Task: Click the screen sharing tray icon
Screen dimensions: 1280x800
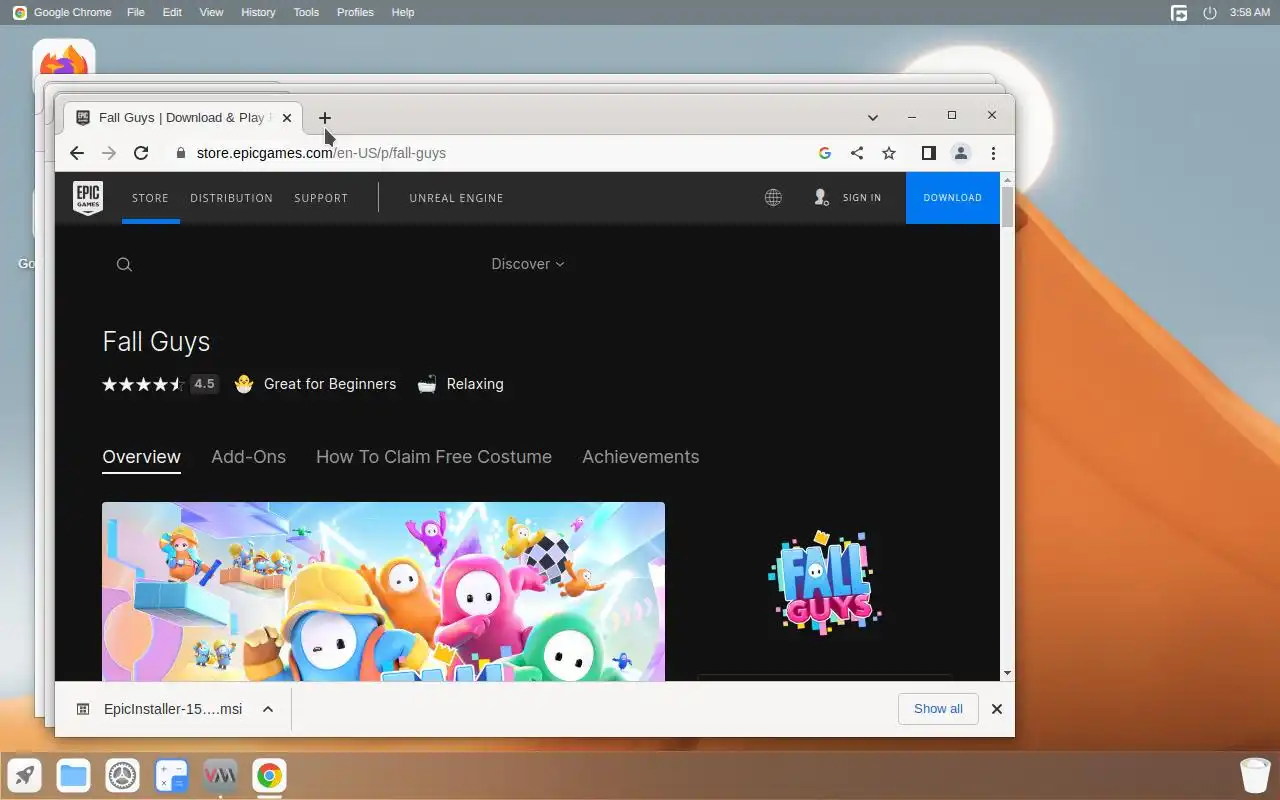Action: (x=1179, y=13)
